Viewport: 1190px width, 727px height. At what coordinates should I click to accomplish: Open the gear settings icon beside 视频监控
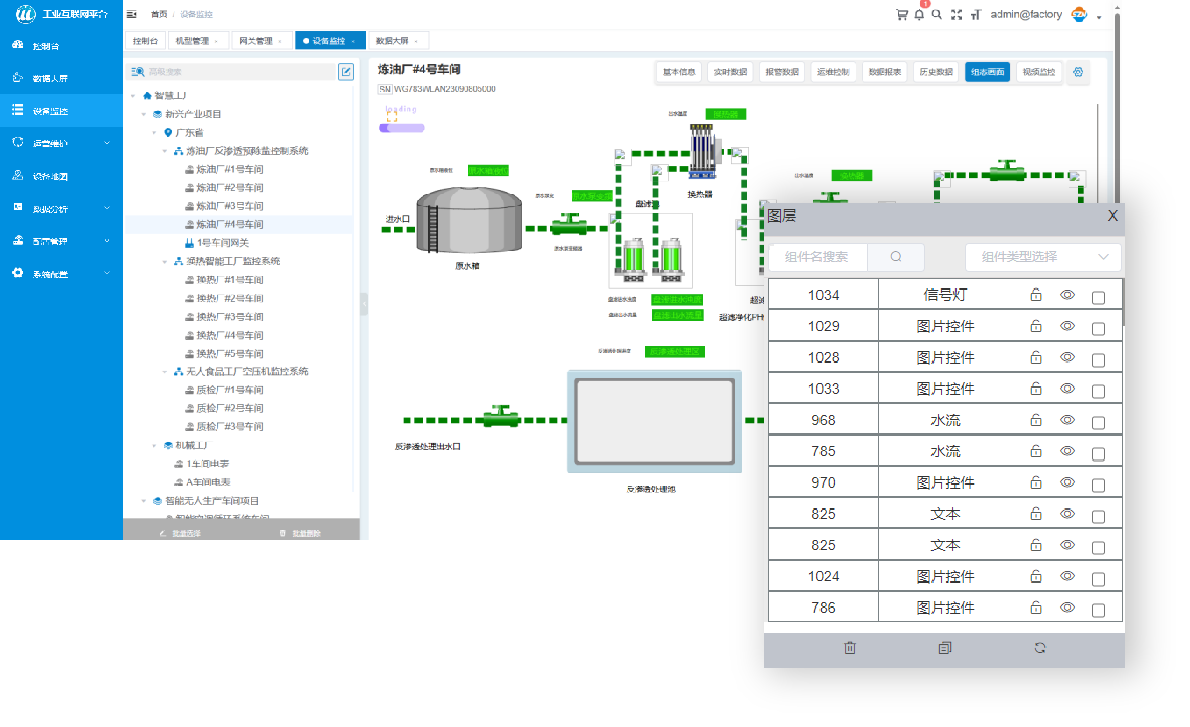1077,72
